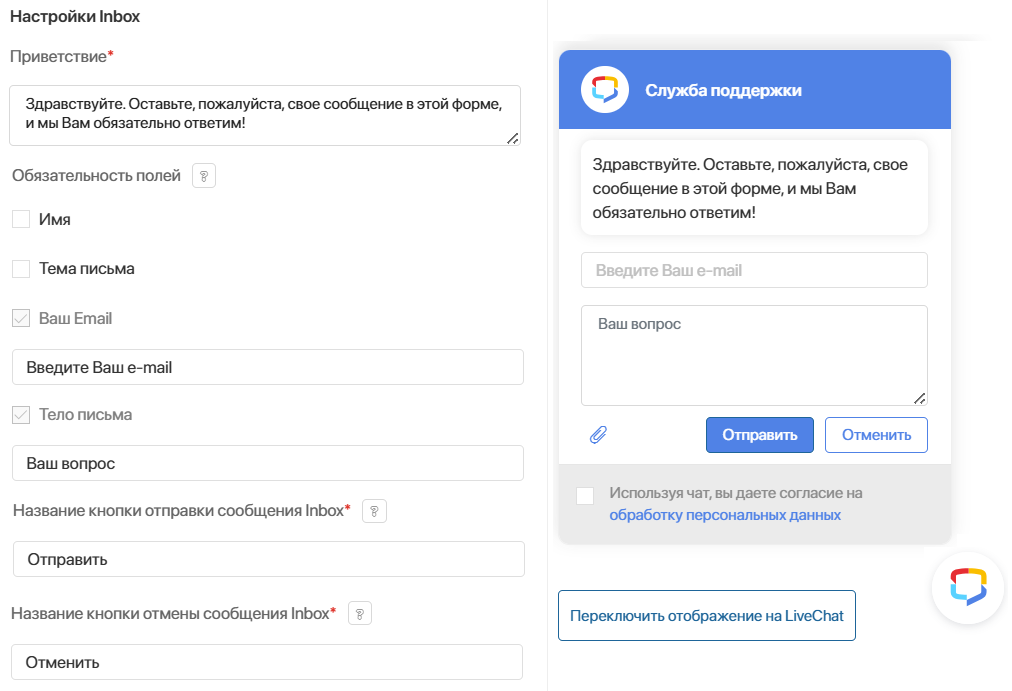Click the greeting message bubble in preview
Image resolution: width=1012 pixels, height=691 pixels.
click(x=754, y=188)
